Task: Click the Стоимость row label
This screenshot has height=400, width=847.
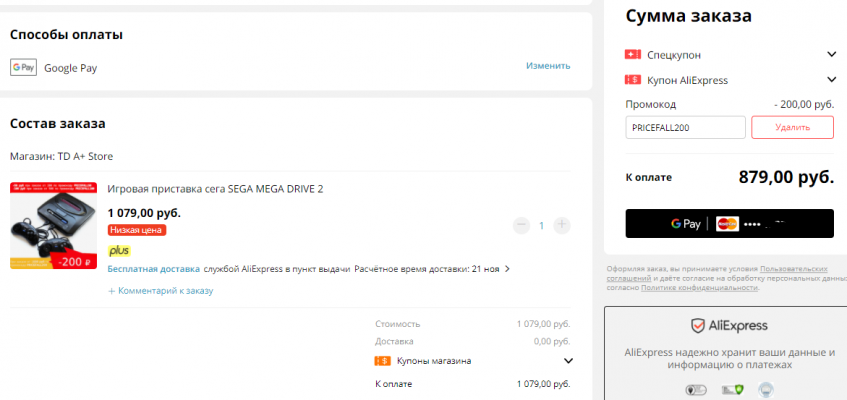Action: tap(398, 324)
